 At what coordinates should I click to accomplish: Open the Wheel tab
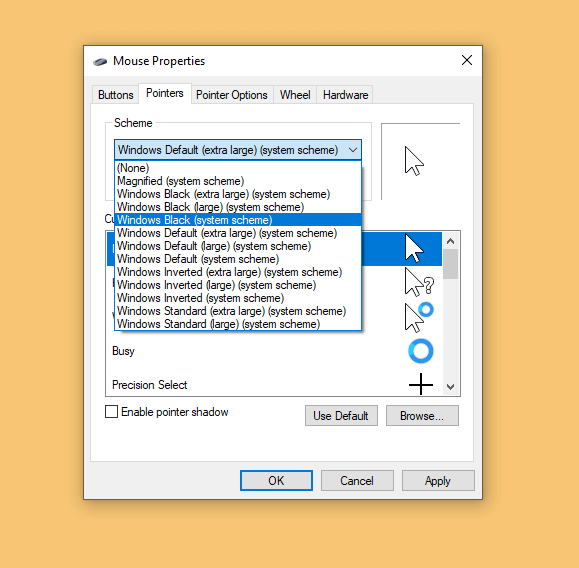point(295,95)
